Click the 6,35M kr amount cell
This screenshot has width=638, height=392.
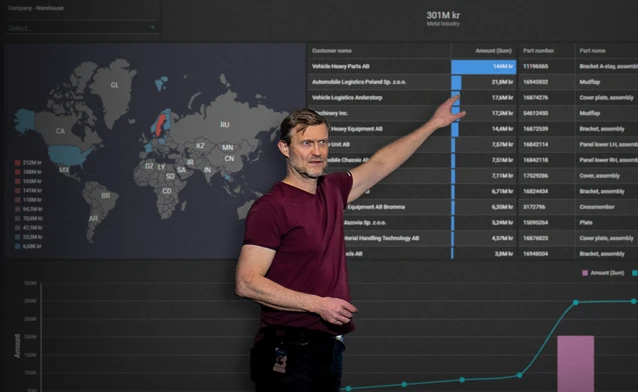click(484, 207)
